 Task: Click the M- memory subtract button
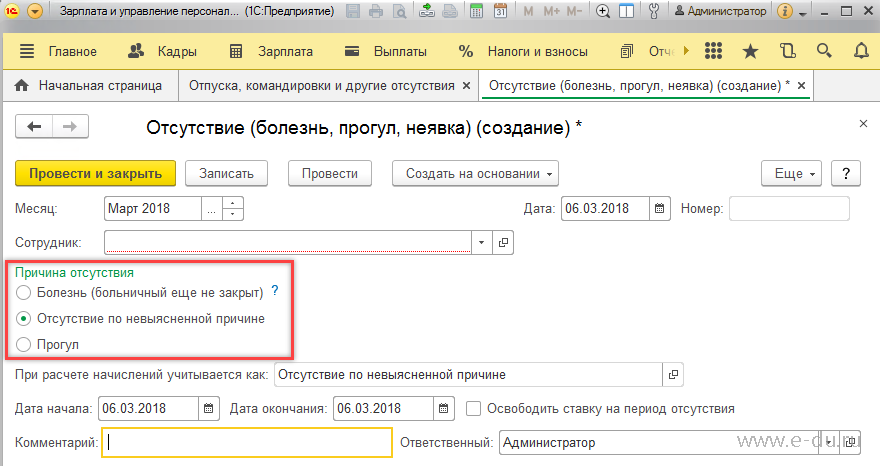[x=574, y=11]
